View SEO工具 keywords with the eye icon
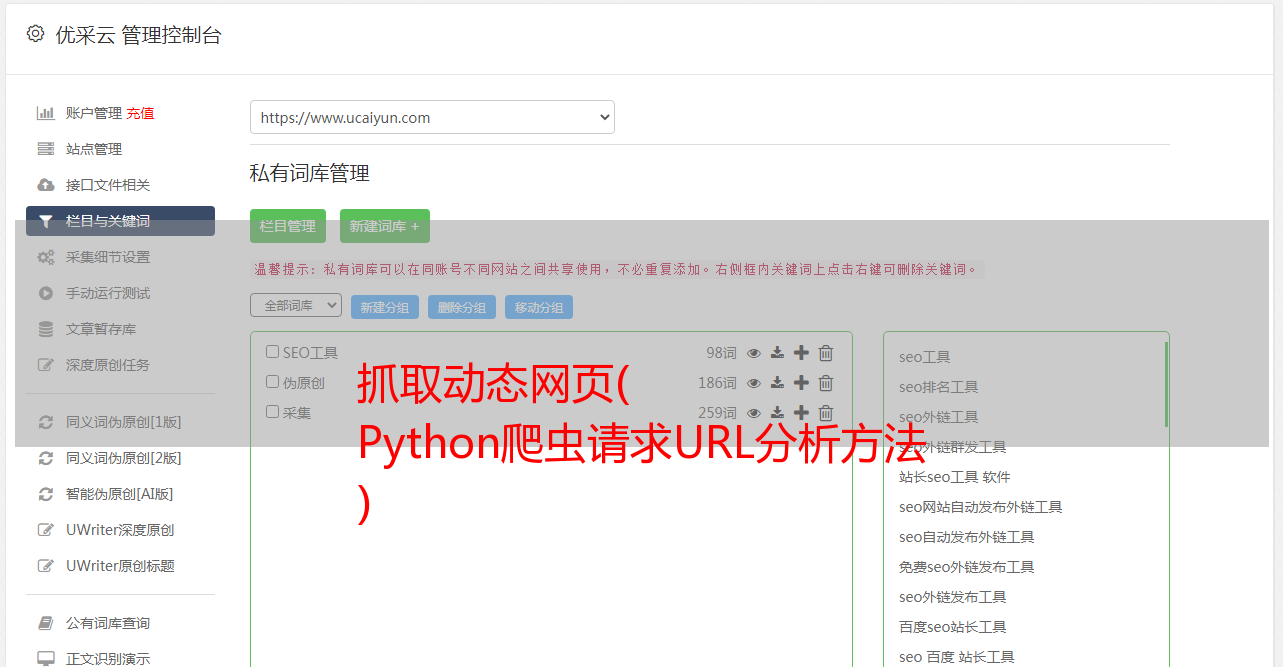This screenshot has width=1283, height=667. (754, 353)
